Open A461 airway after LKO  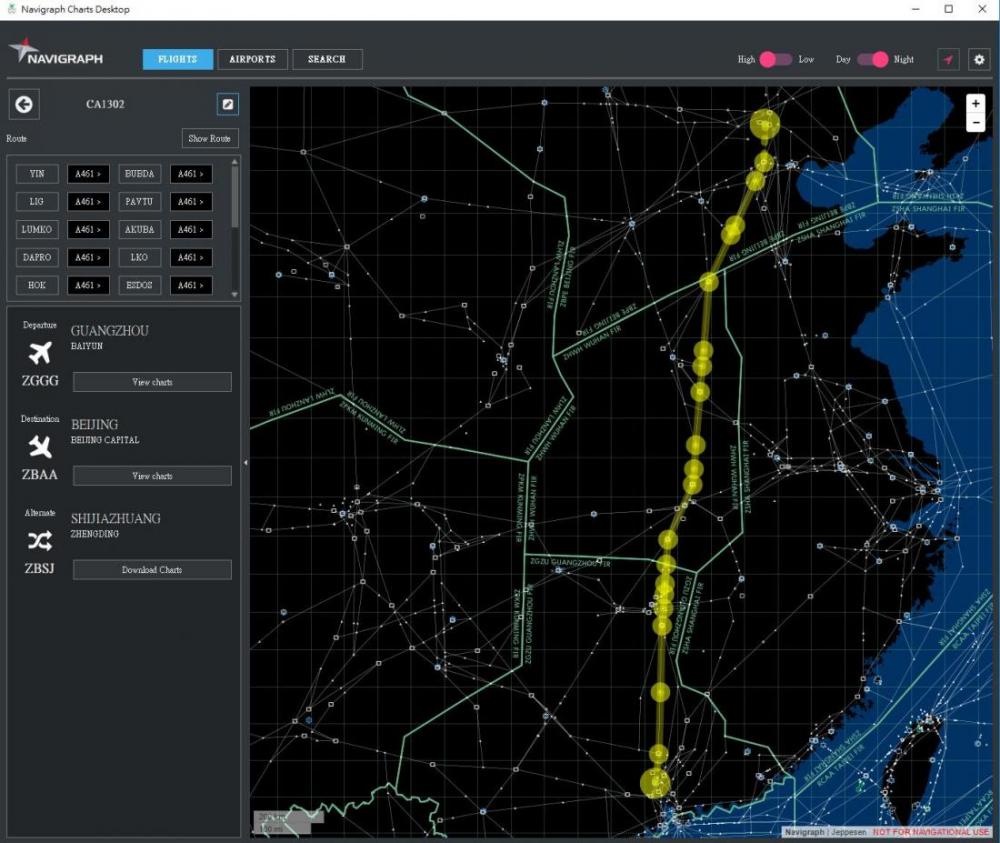click(x=191, y=258)
